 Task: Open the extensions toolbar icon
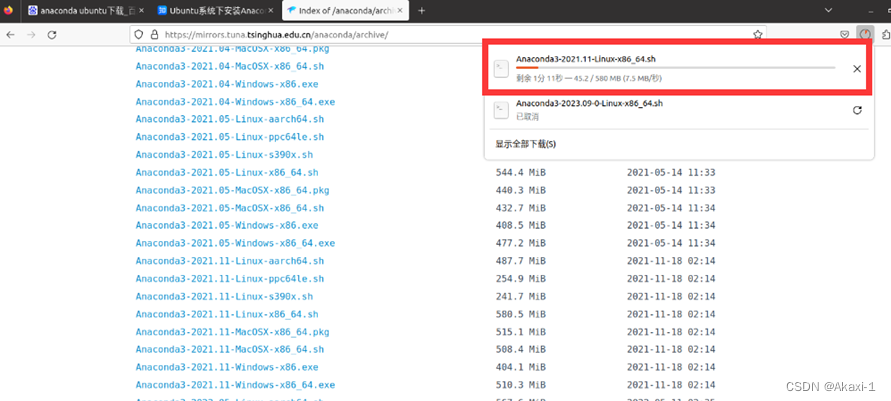[x=885, y=35]
